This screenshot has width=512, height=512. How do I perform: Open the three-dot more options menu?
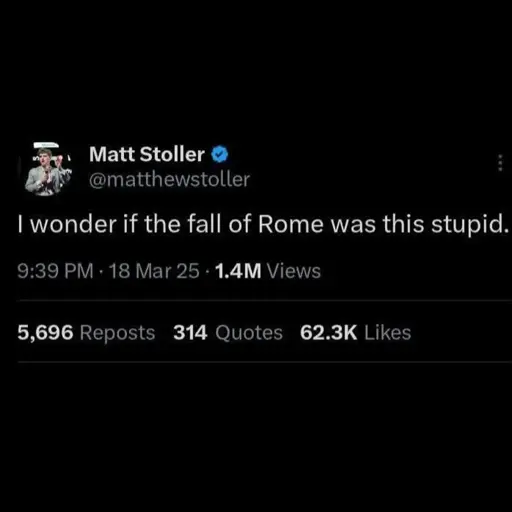tap(500, 163)
